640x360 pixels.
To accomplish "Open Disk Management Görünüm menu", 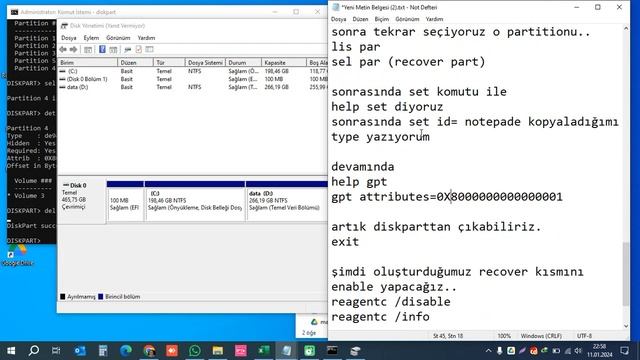I will [118, 38].
